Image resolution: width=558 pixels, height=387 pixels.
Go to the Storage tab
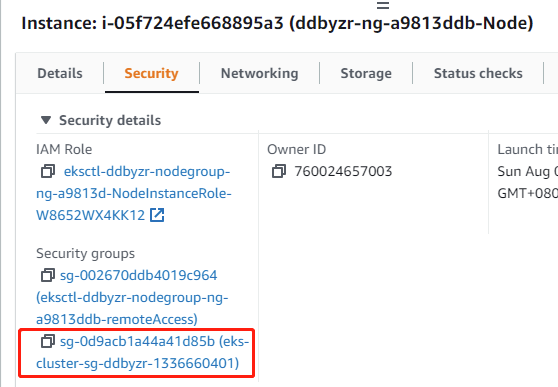[366, 73]
